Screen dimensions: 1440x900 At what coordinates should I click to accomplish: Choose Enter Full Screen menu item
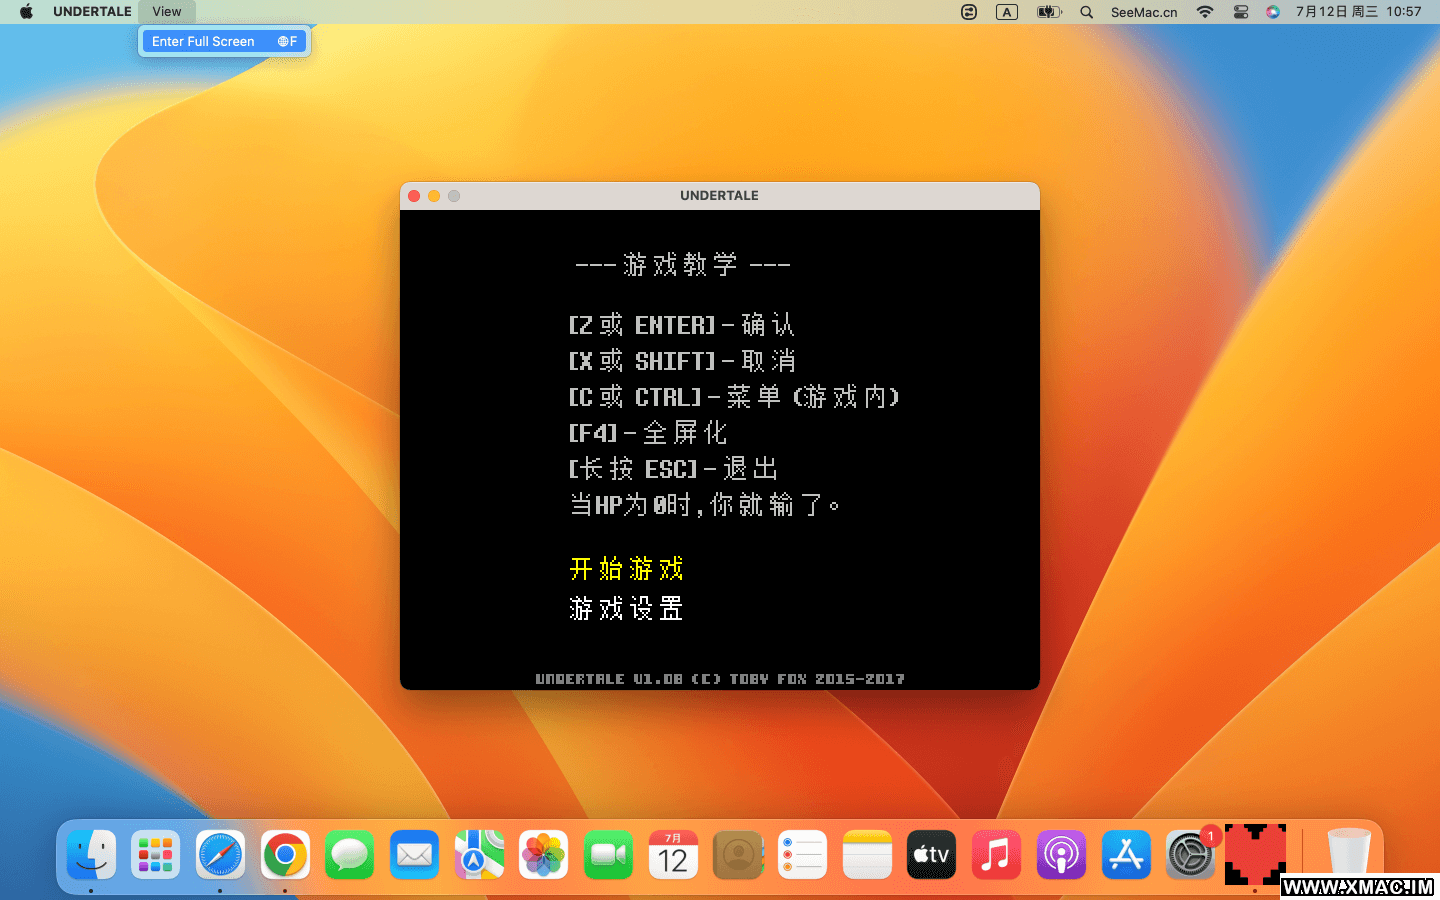click(x=225, y=41)
